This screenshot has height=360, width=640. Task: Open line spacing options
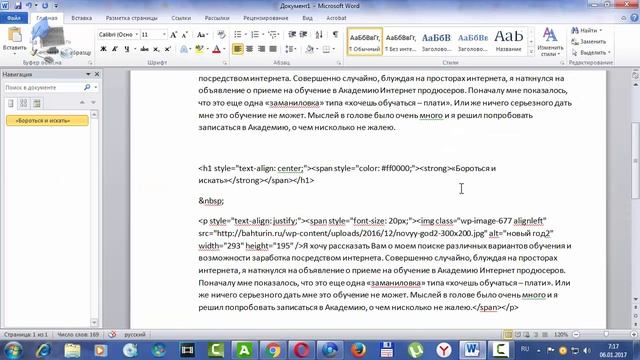click(290, 49)
